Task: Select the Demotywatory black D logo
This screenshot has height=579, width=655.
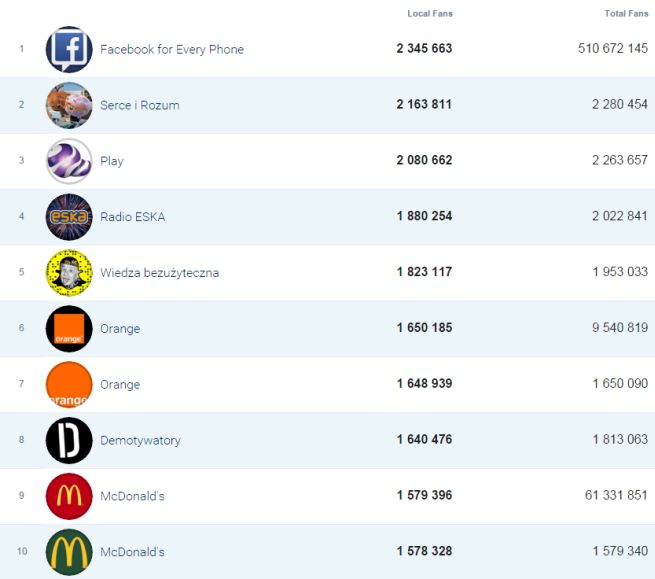Action: (x=69, y=440)
